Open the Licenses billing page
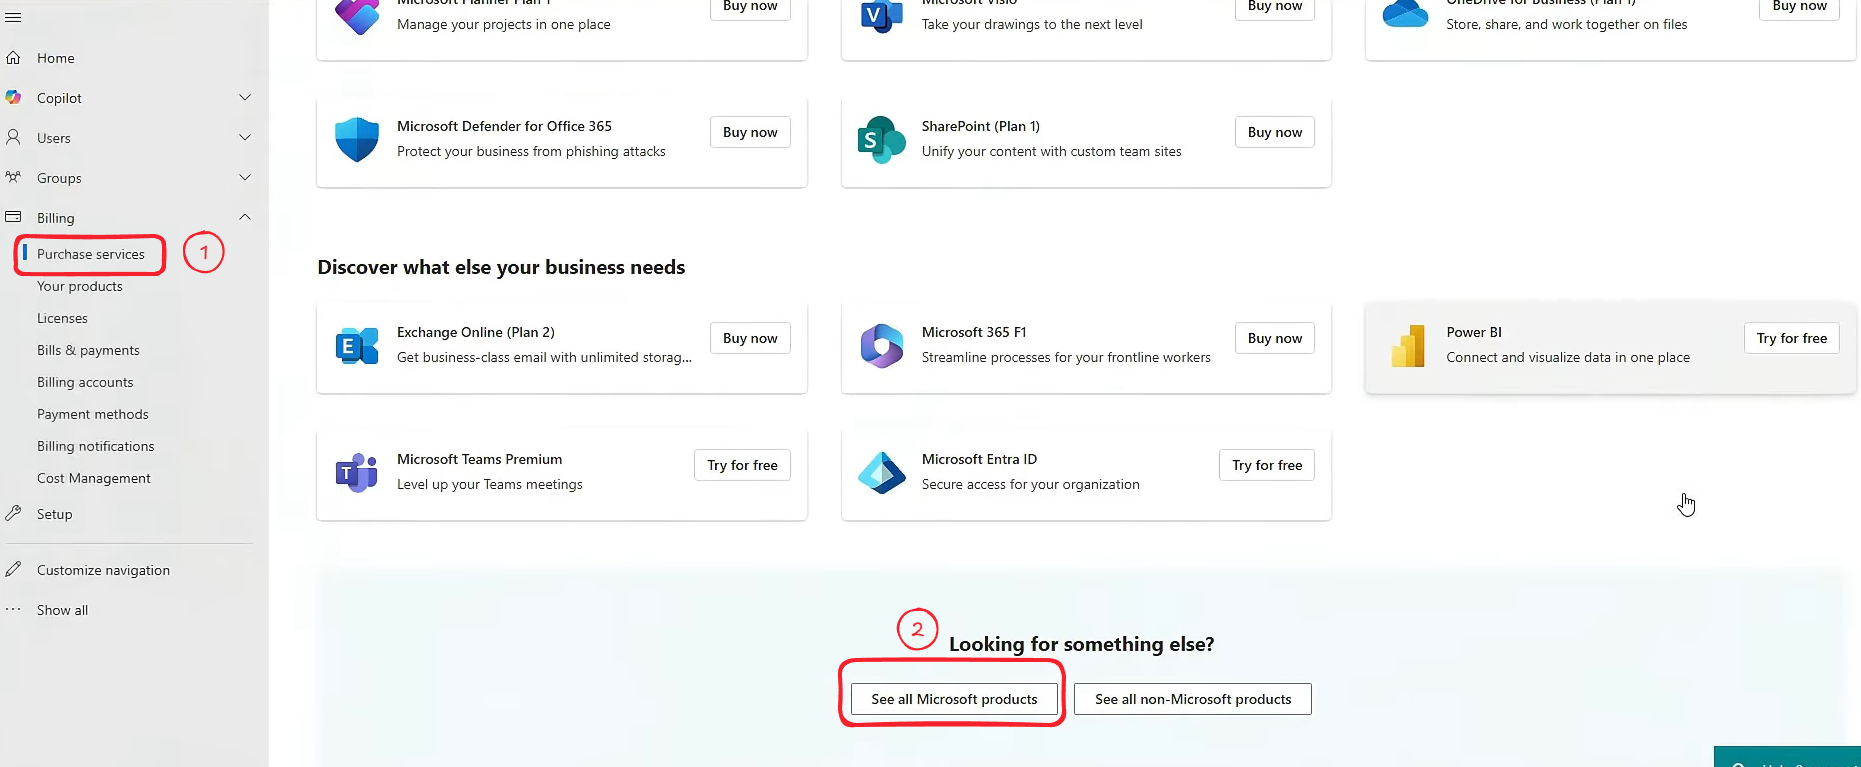1861x767 pixels. pyautogui.click(x=62, y=318)
